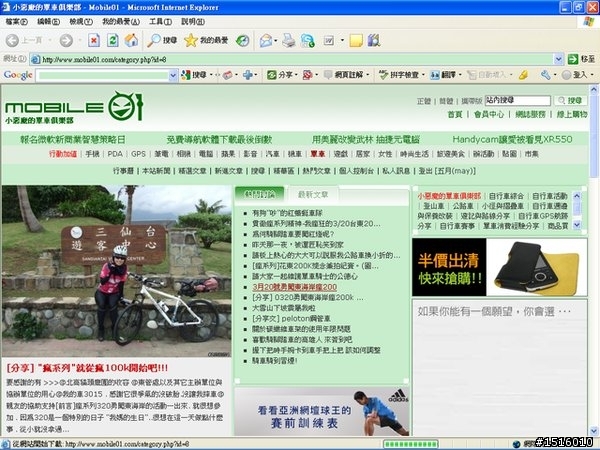Click the site search (站內搜尋) input field

pyautogui.click(x=517, y=100)
